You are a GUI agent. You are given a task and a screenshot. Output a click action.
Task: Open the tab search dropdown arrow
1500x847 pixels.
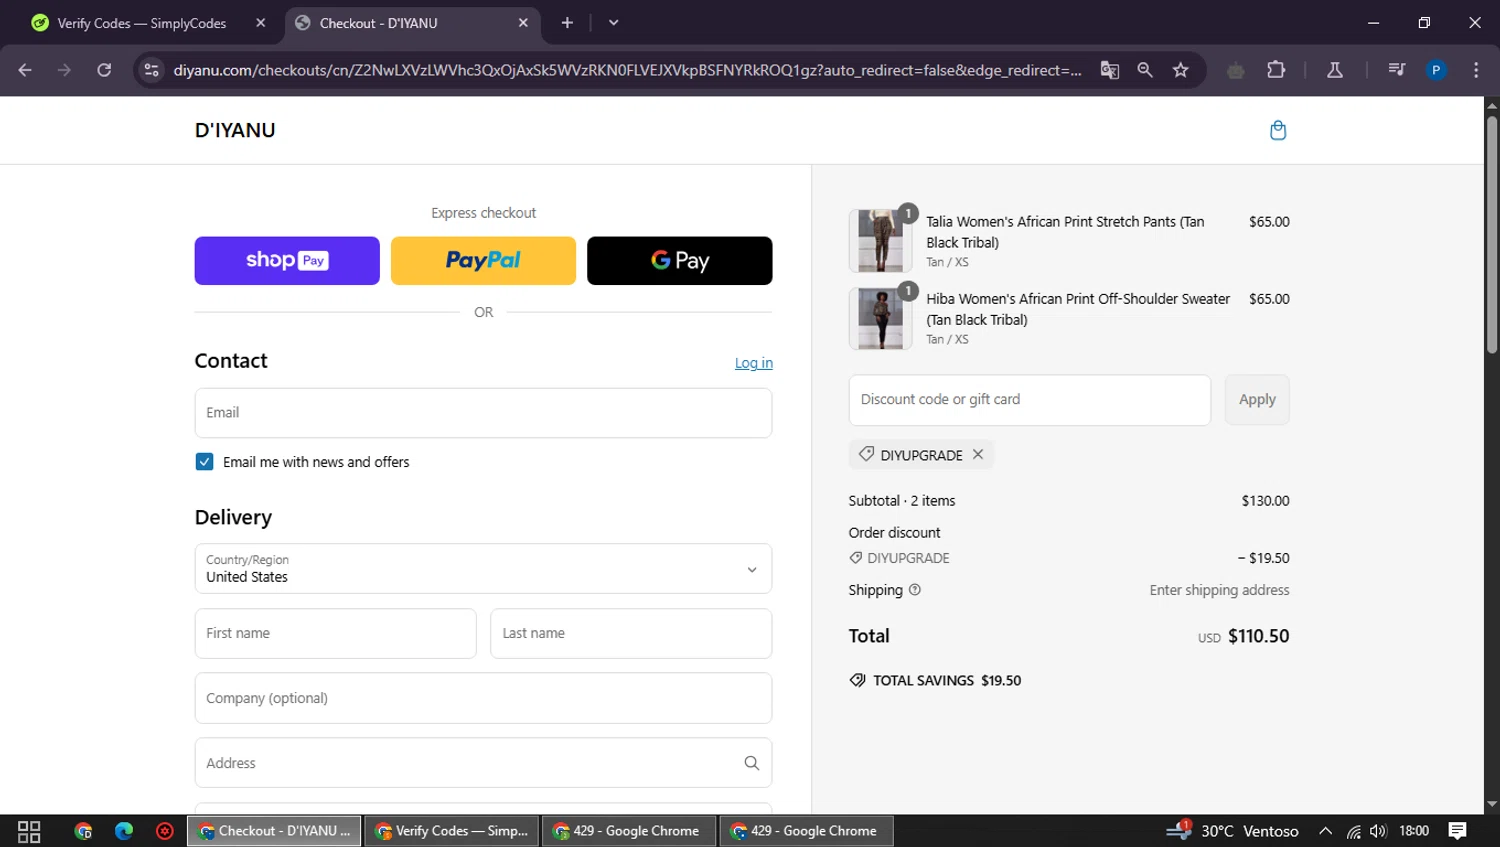click(x=613, y=23)
